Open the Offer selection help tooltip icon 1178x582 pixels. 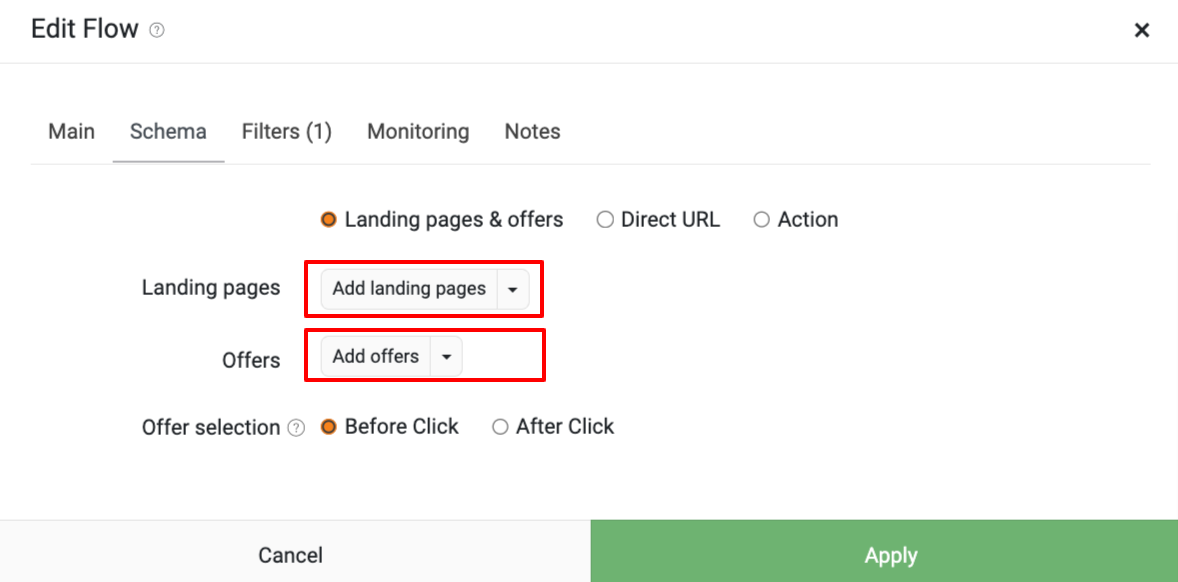click(297, 428)
